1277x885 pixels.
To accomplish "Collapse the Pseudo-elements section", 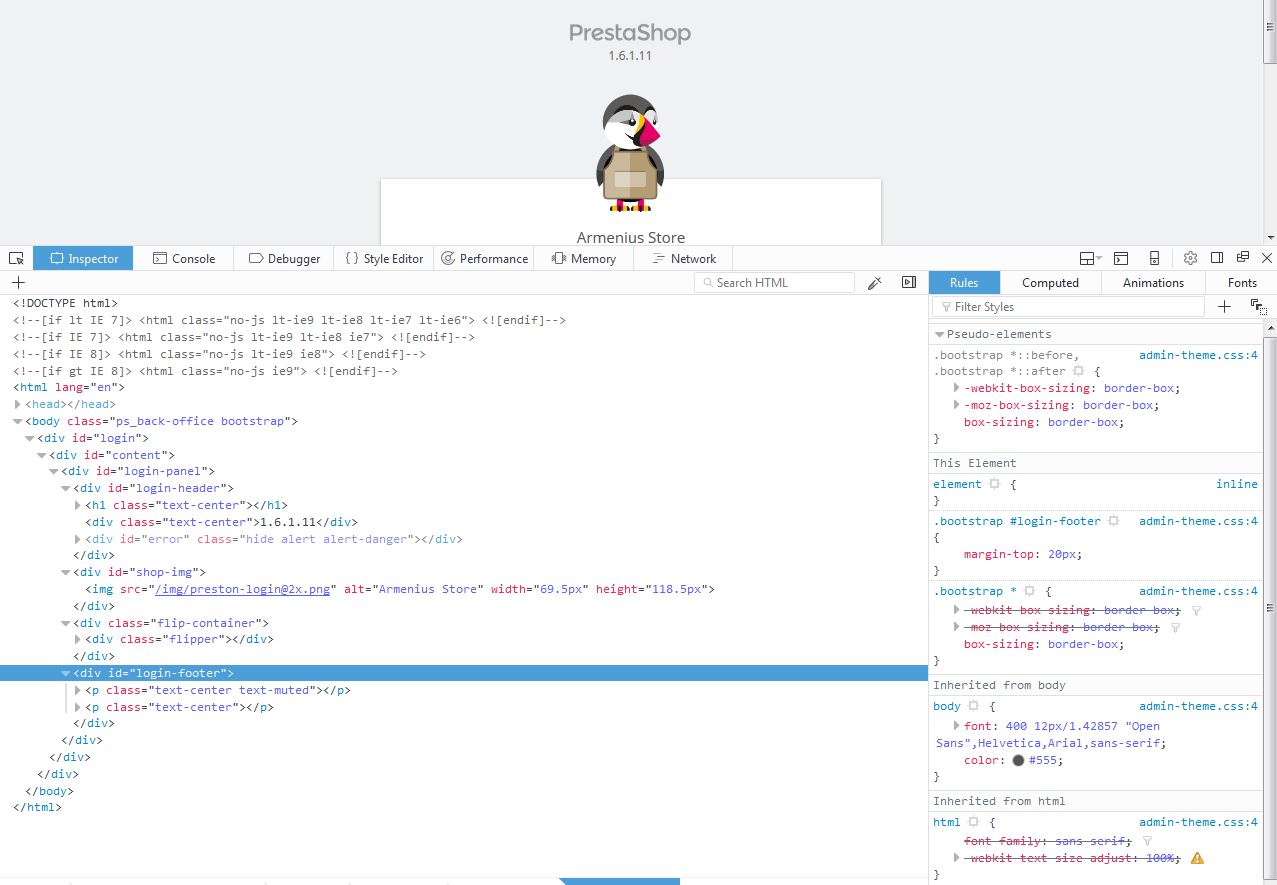I will pyautogui.click(x=939, y=334).
